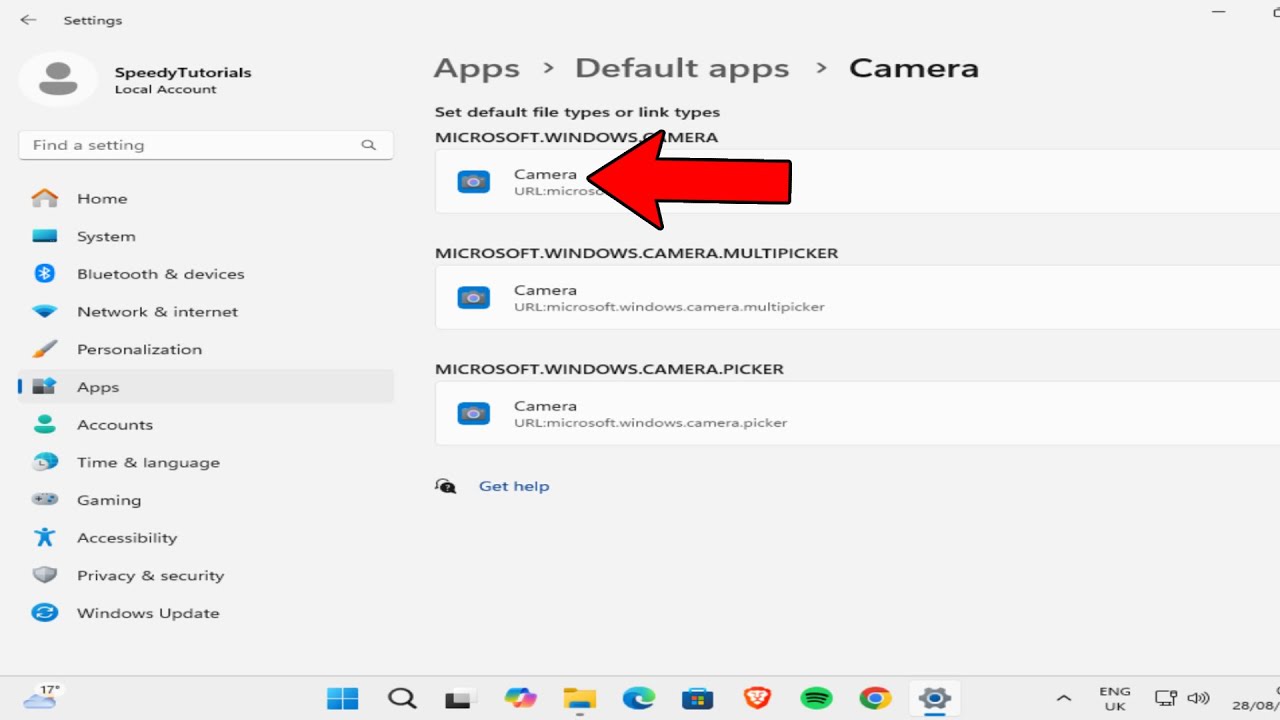Open taskbar Search

click(x=402, y=698)
